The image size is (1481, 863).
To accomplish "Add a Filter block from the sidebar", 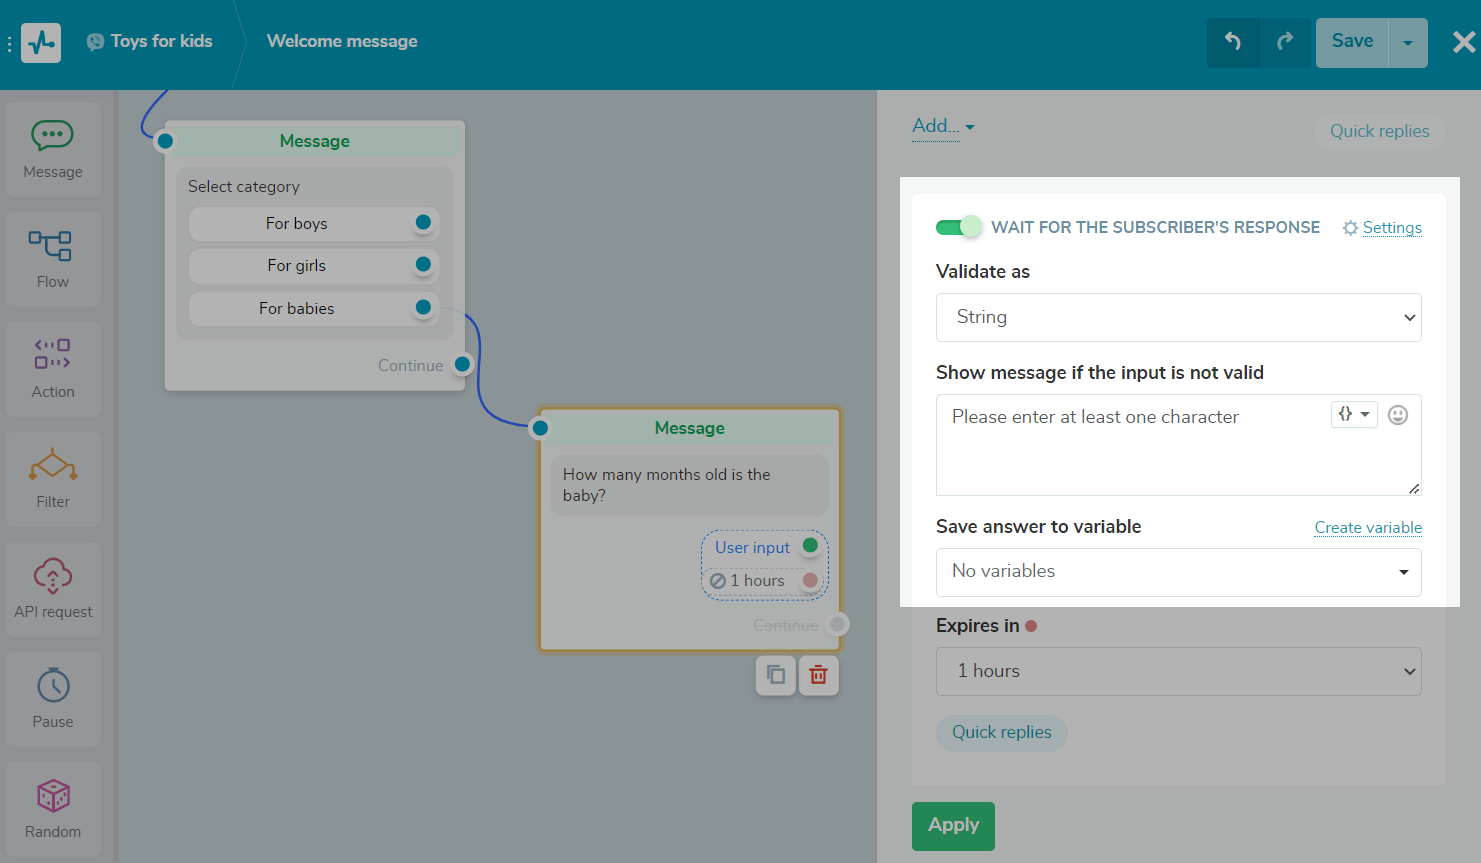I will [x=53, y=479].
